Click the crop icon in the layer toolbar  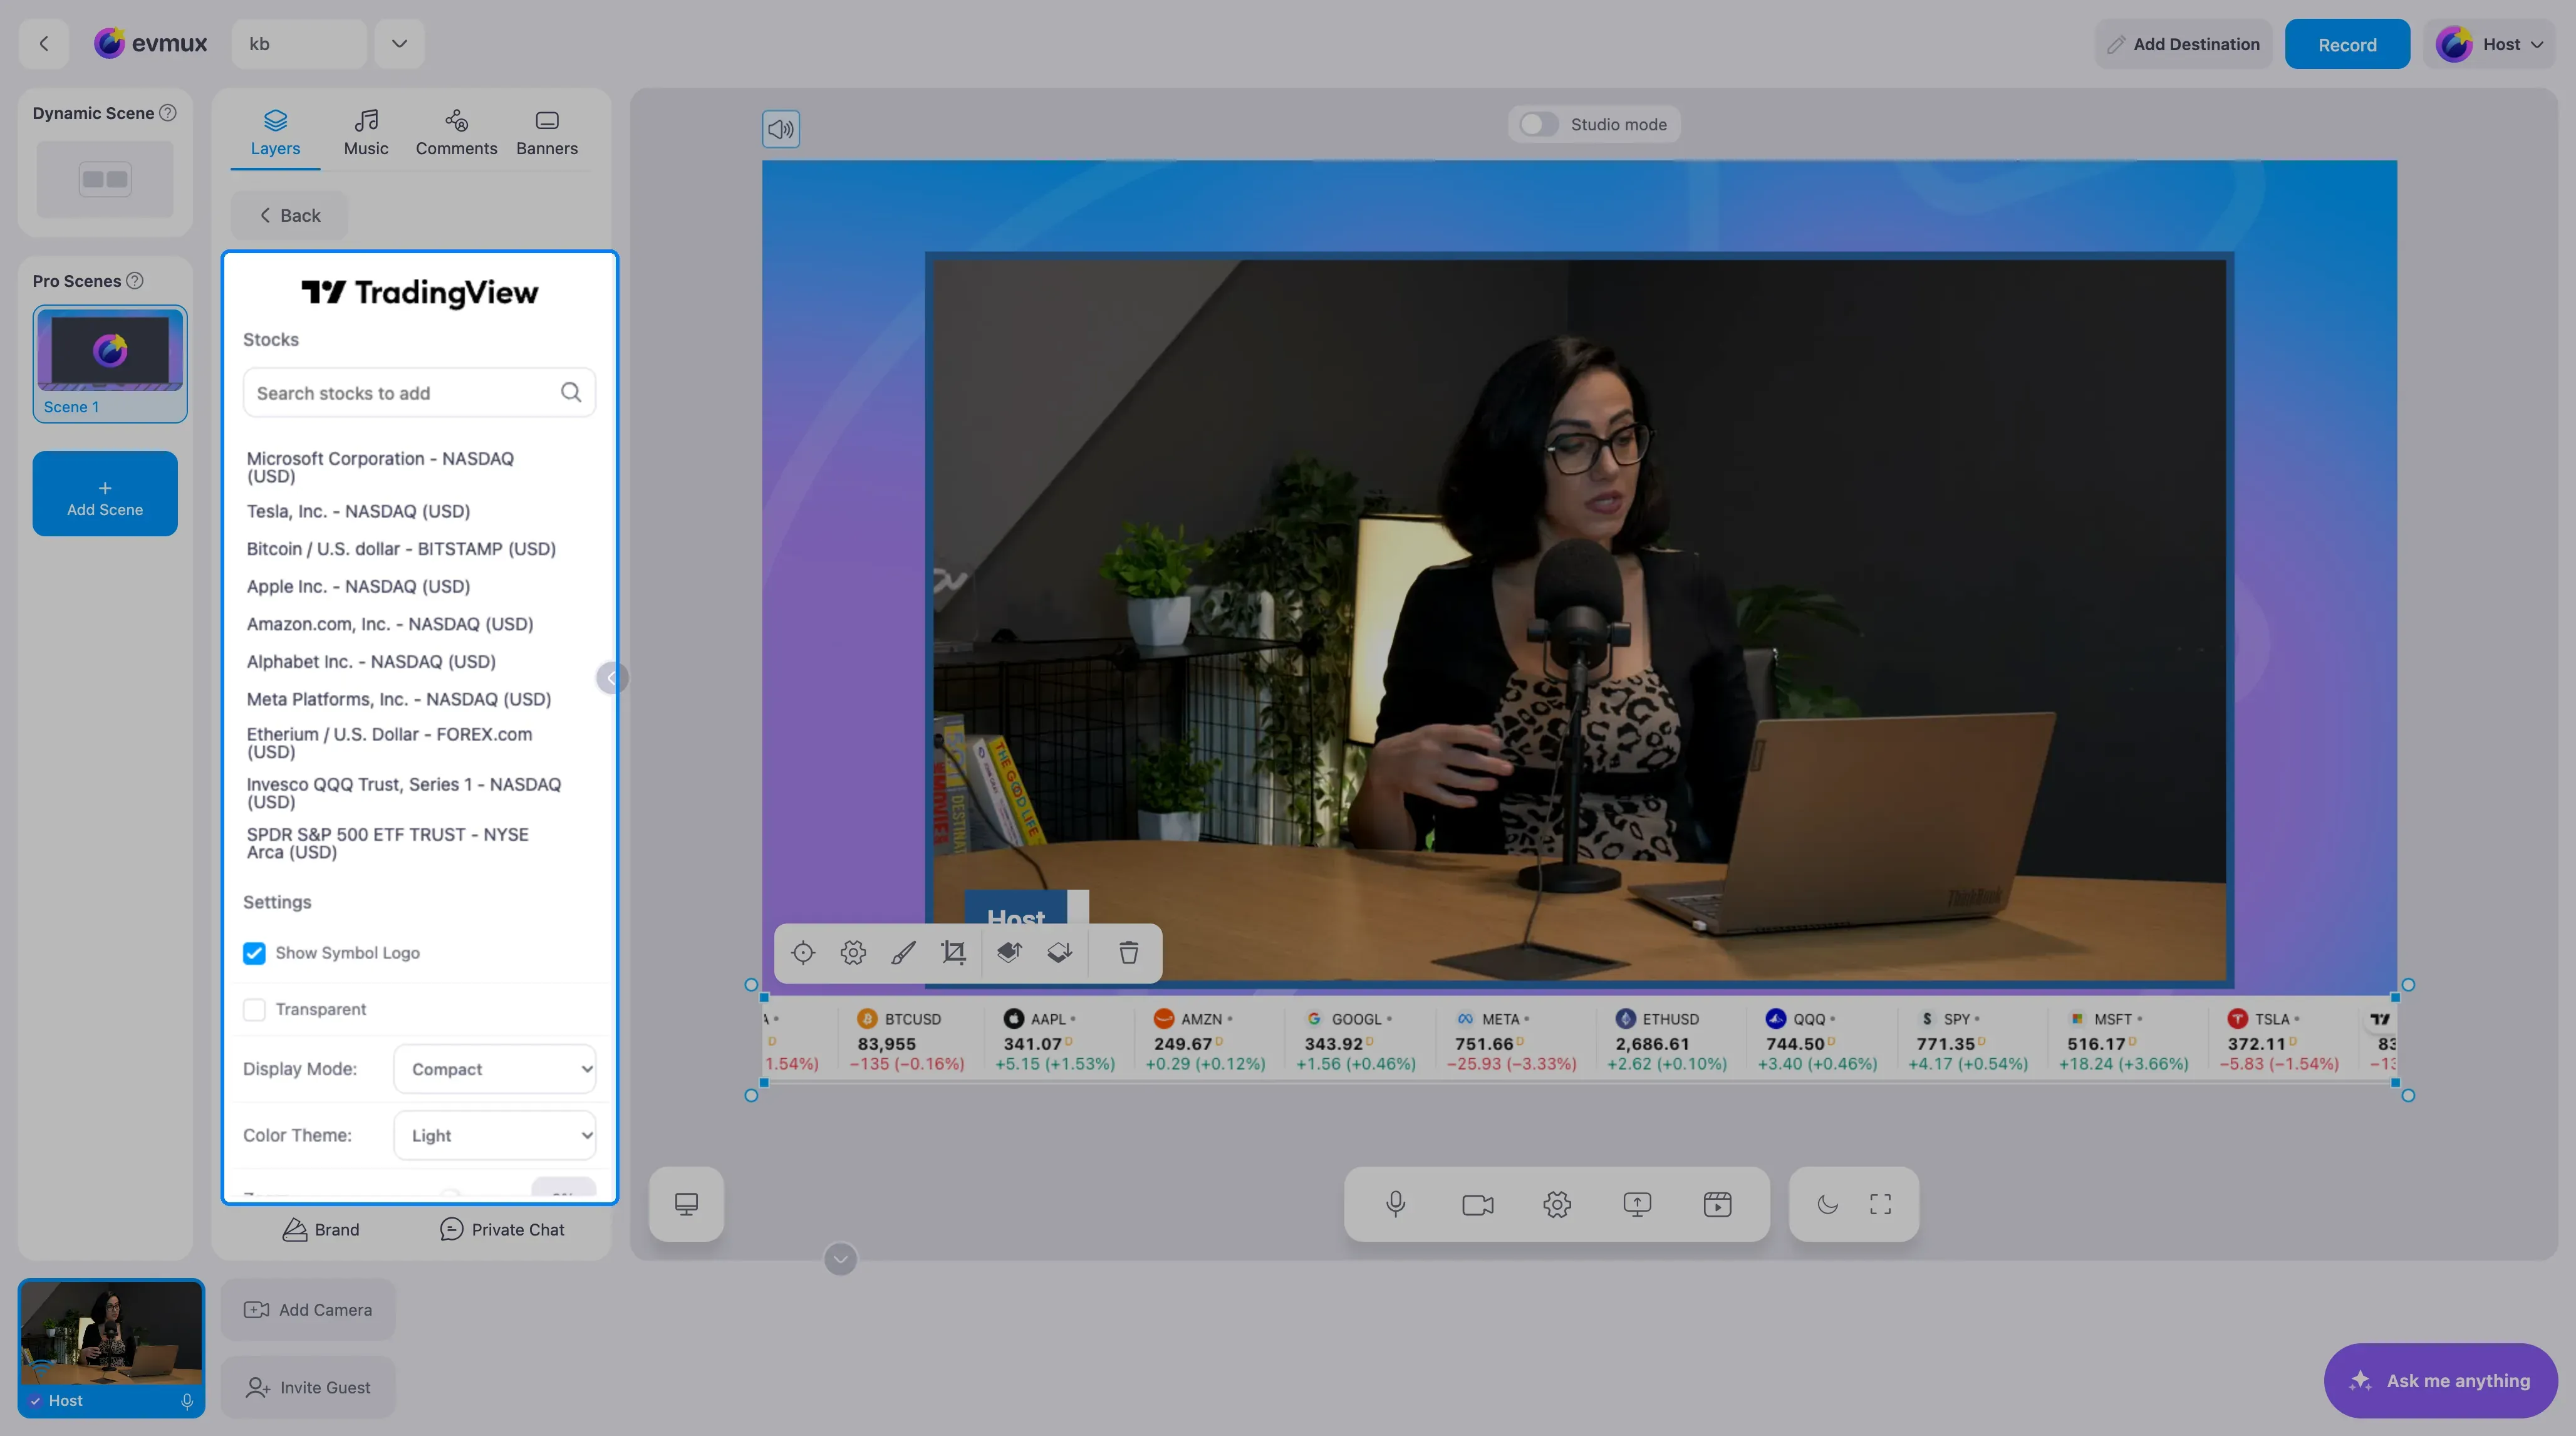(954, 953)
